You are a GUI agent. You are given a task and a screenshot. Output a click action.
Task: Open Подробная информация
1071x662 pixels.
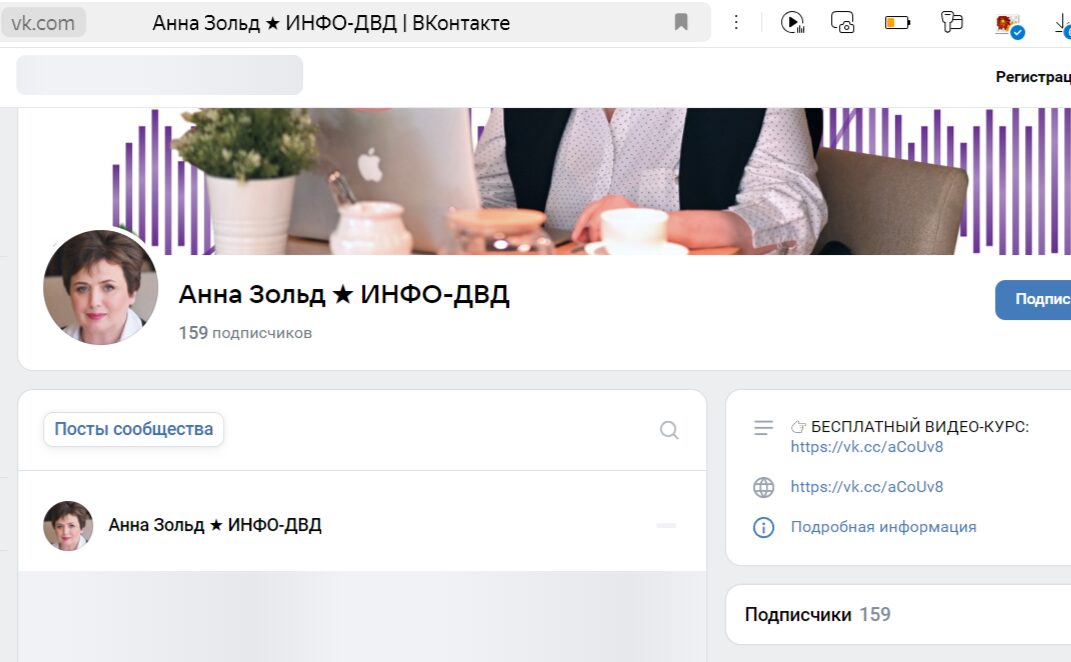[883, 527]
